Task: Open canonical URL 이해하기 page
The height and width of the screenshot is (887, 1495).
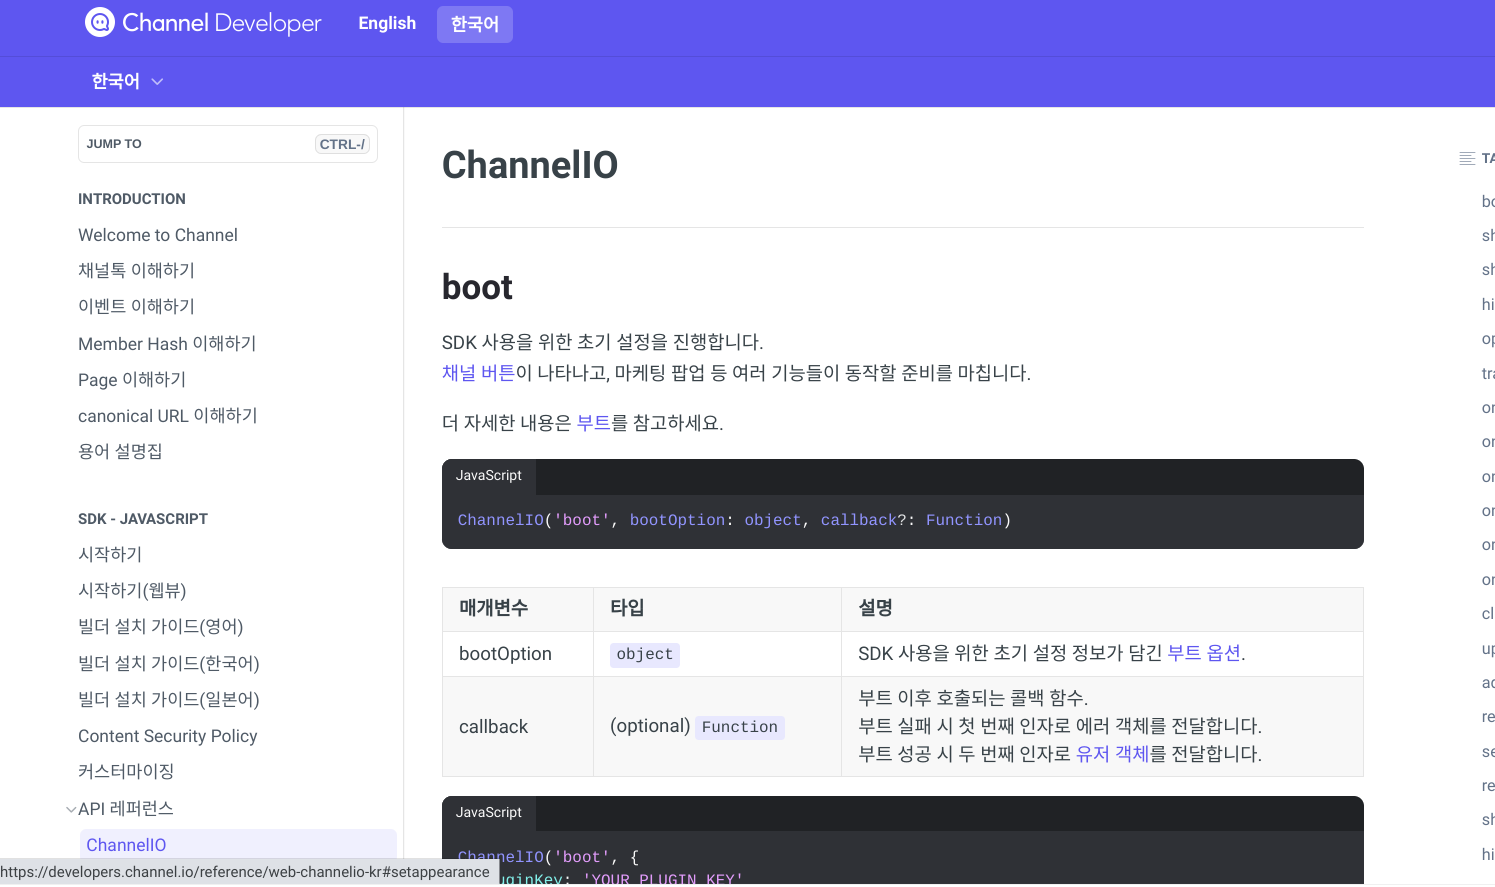Action: coord(168,416)
